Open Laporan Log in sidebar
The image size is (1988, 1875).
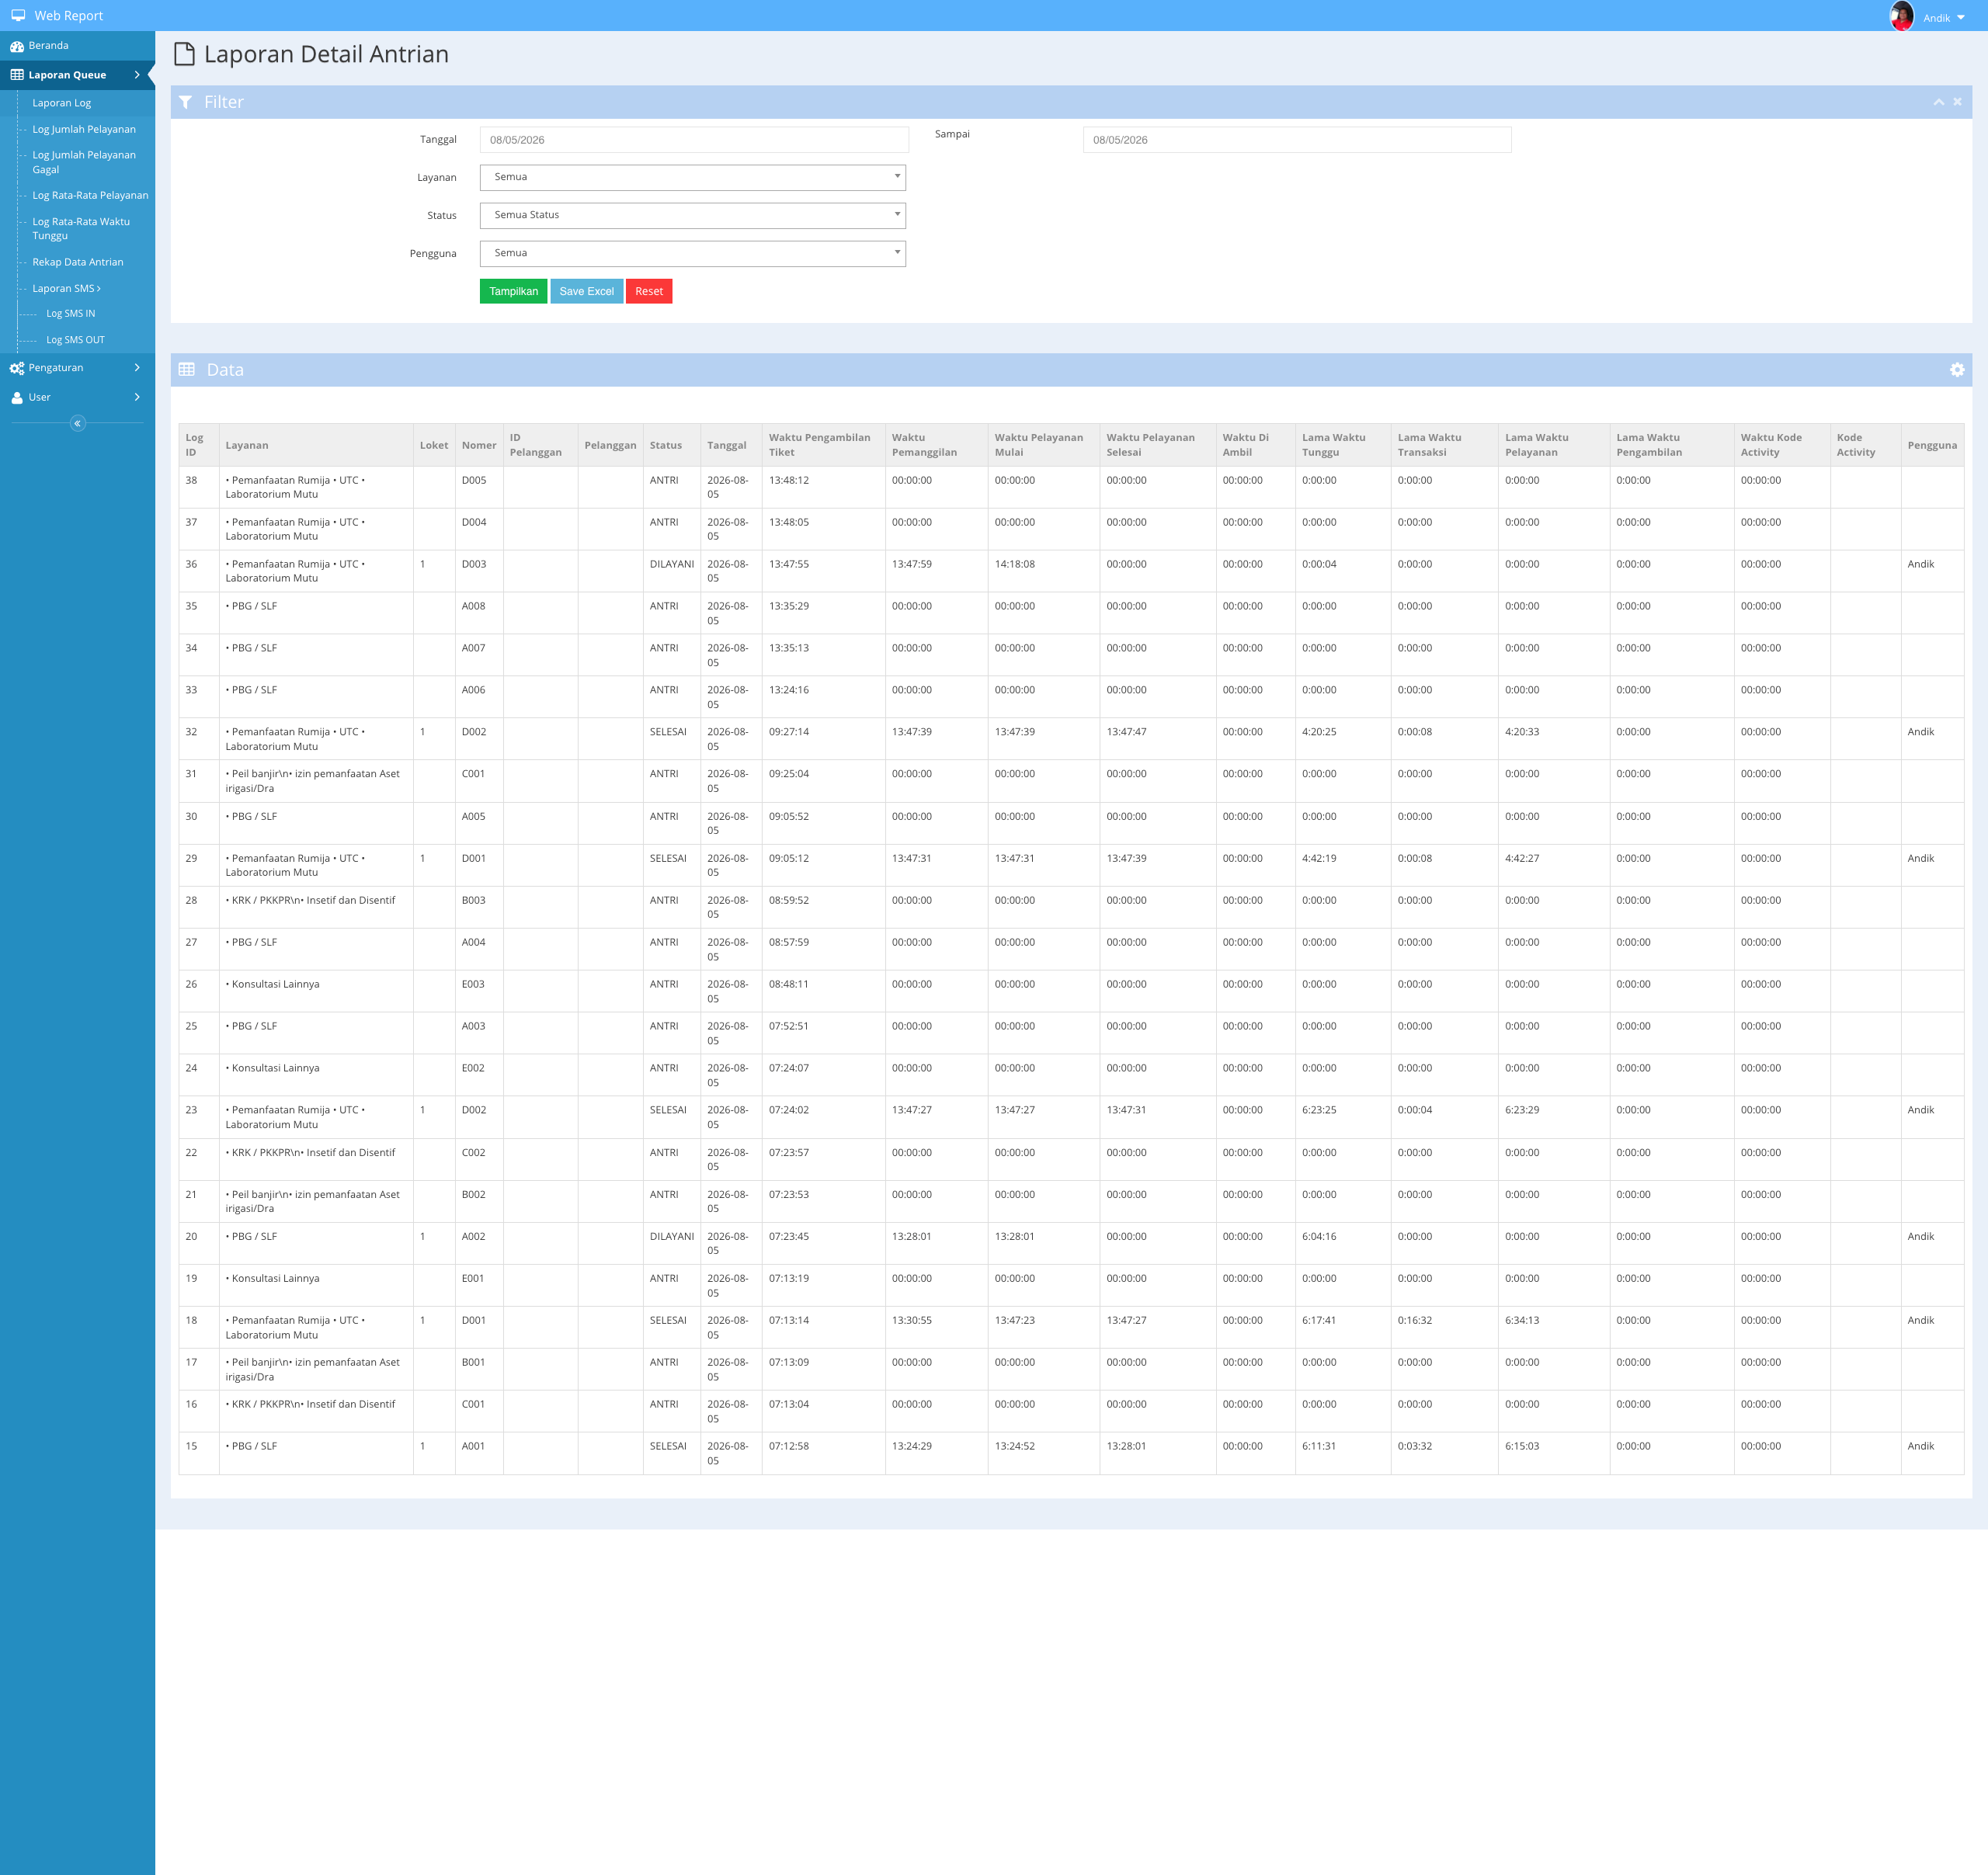[x=62, y=103]
